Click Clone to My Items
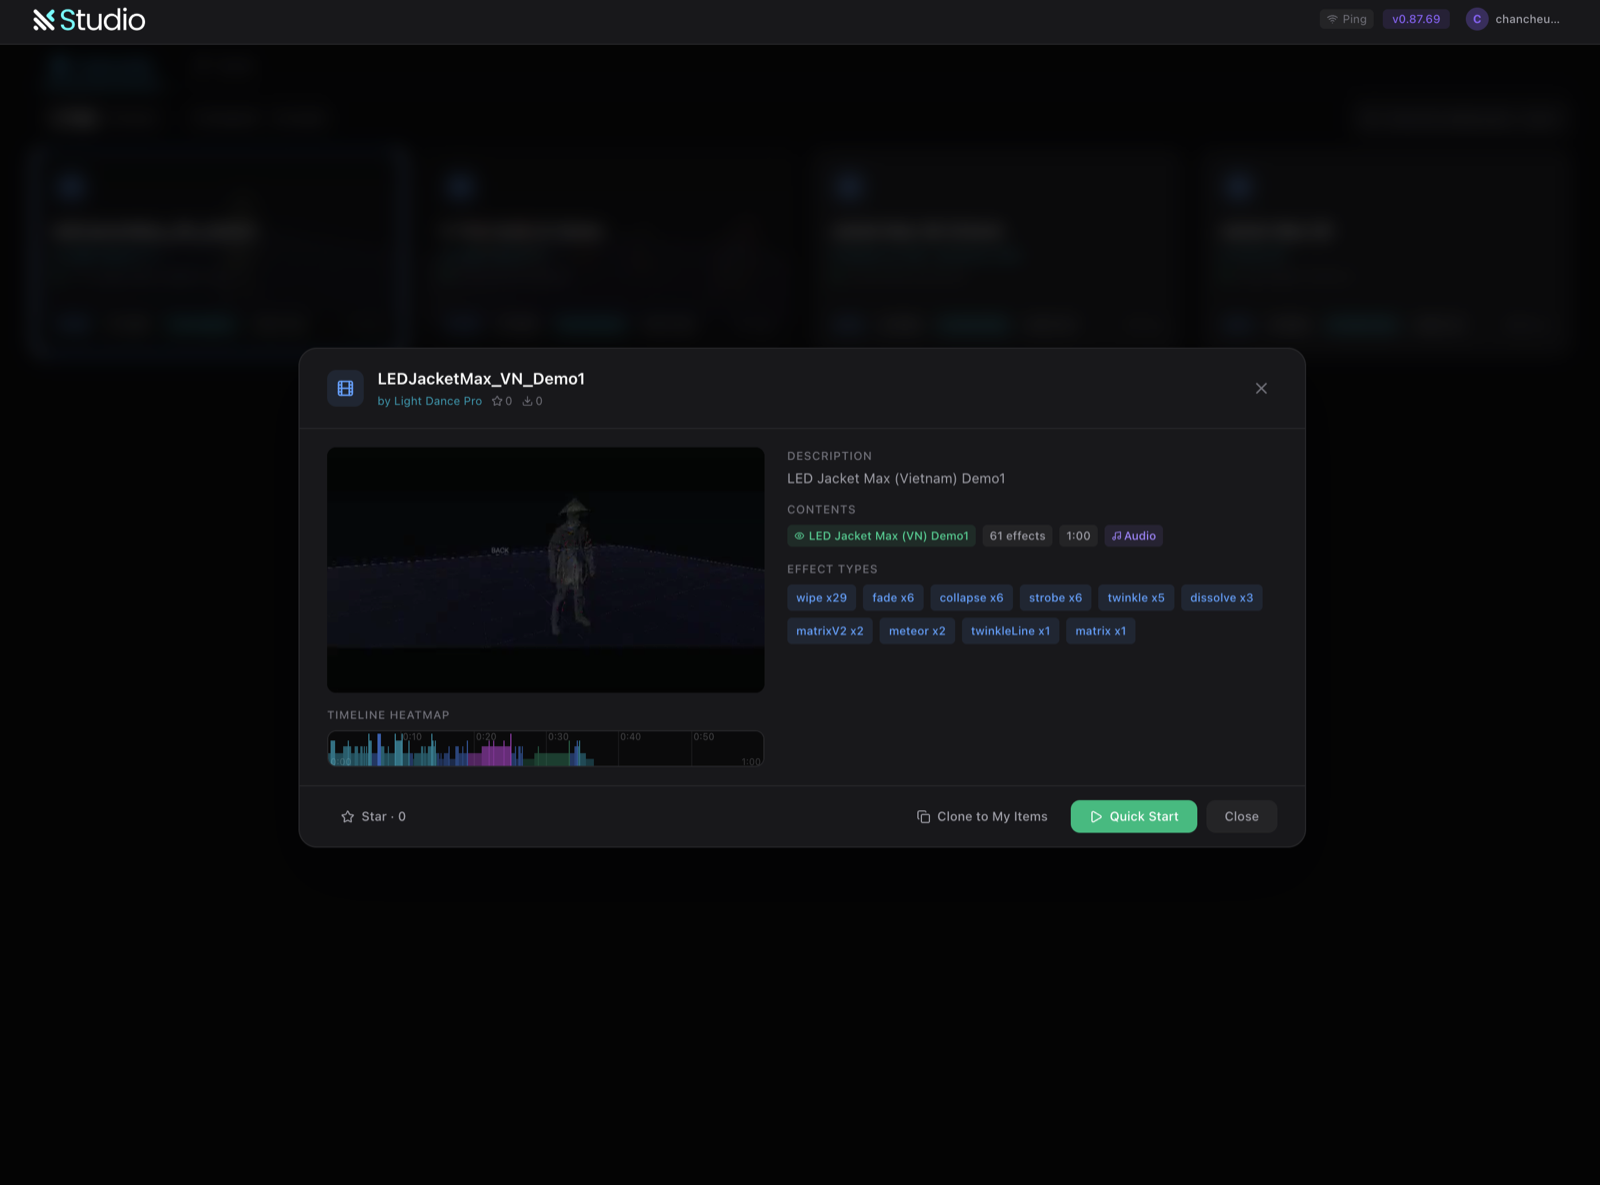1600x1185 pixels. tap(982, 817)
